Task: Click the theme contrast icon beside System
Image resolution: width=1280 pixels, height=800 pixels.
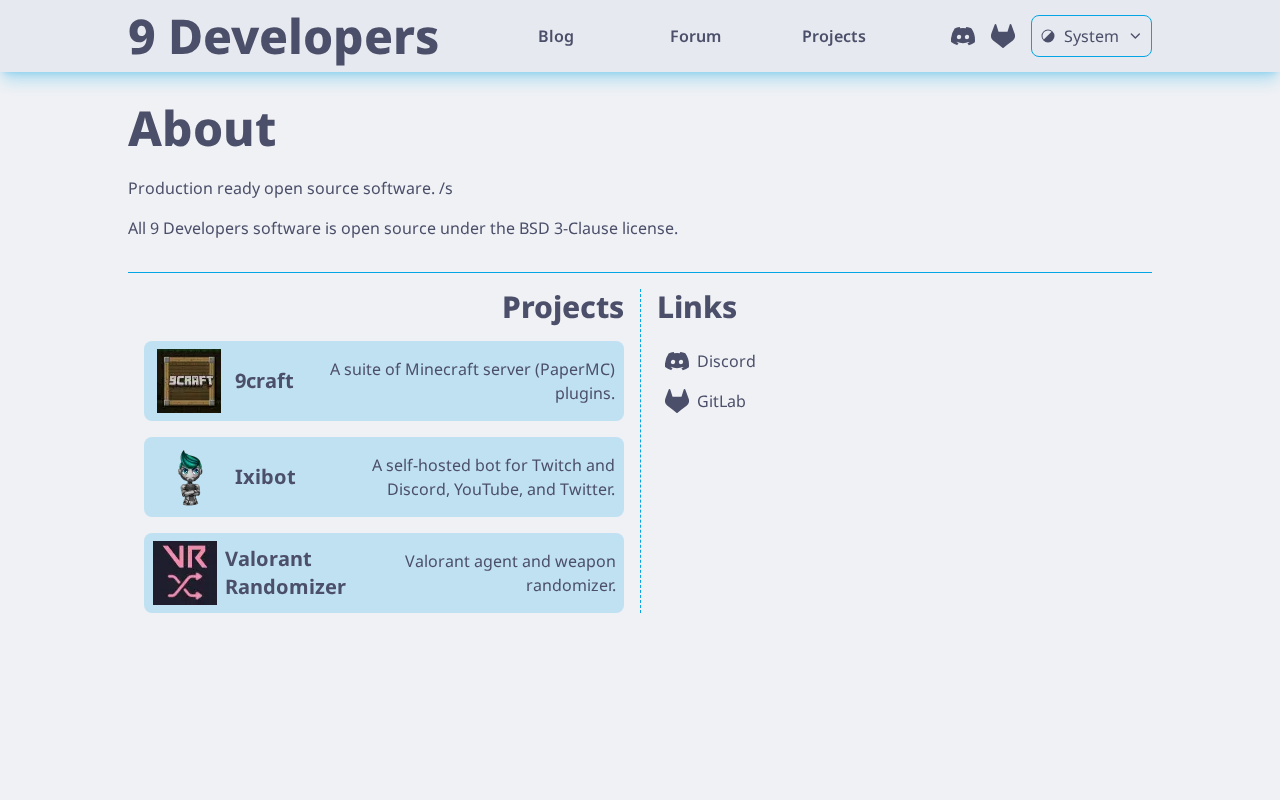Action: [x=1048, y=36]
